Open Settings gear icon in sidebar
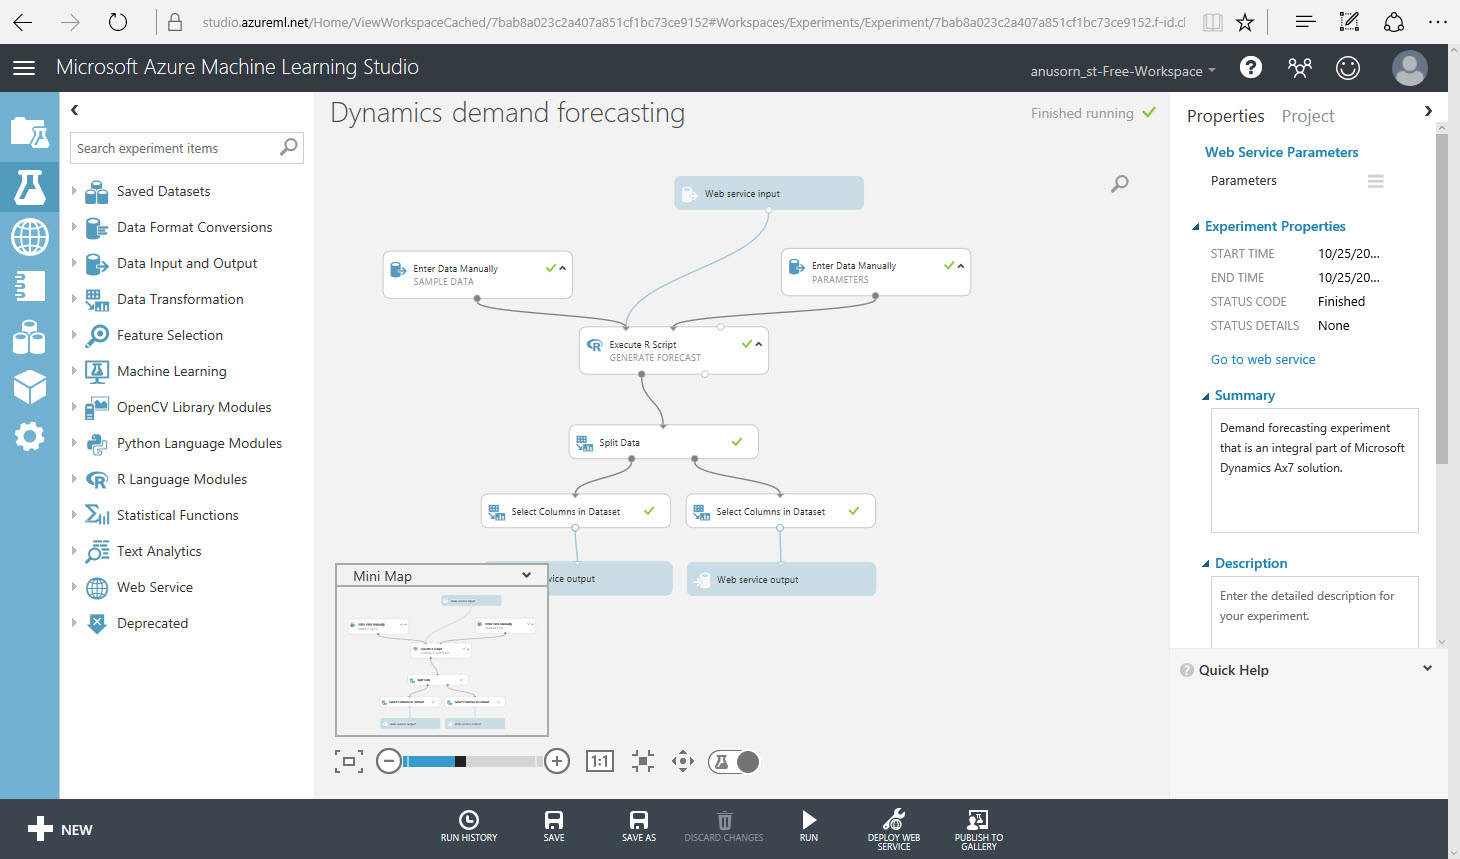Viewport: 1460px width, 859px height. click(29, 436)
